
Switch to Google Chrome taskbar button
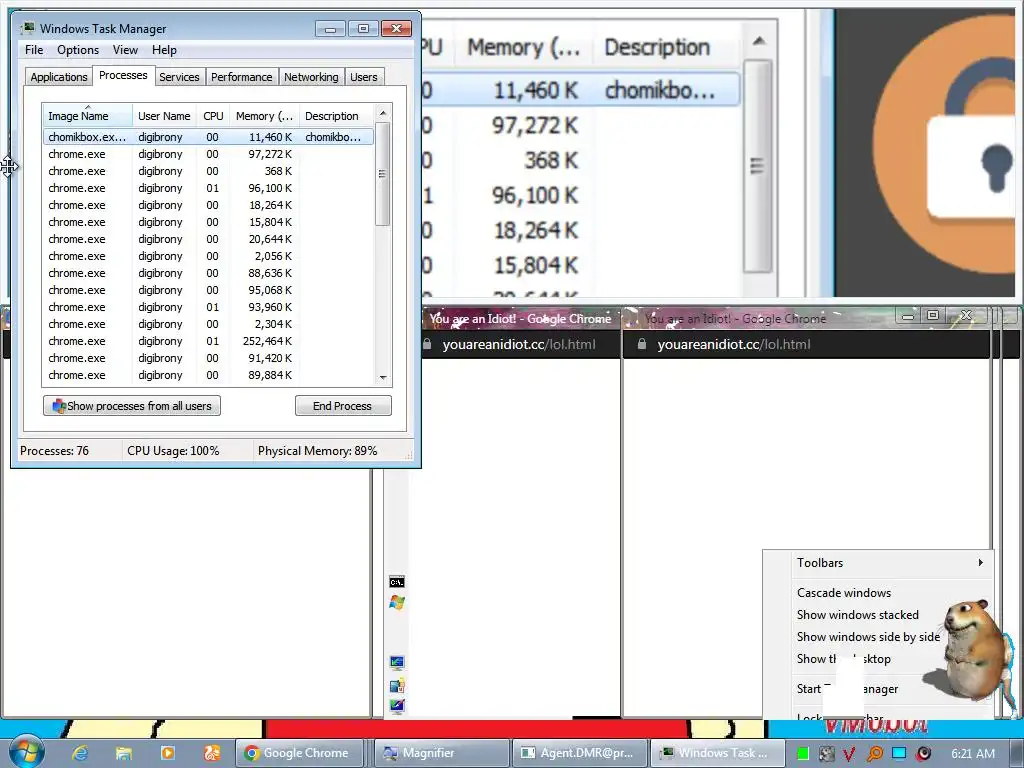[299, 753]
